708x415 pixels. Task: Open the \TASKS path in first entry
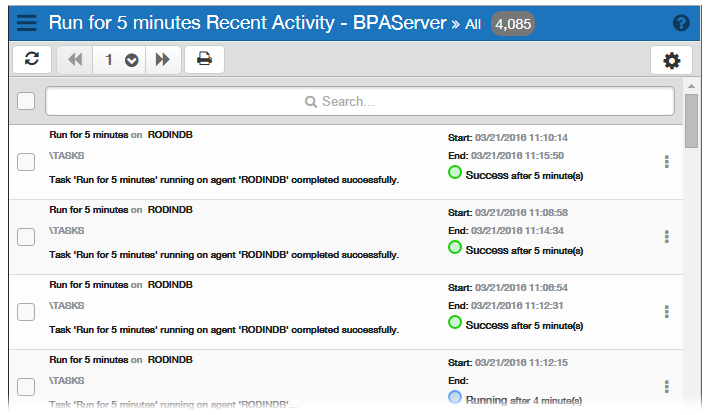click(x=67, y=156)
